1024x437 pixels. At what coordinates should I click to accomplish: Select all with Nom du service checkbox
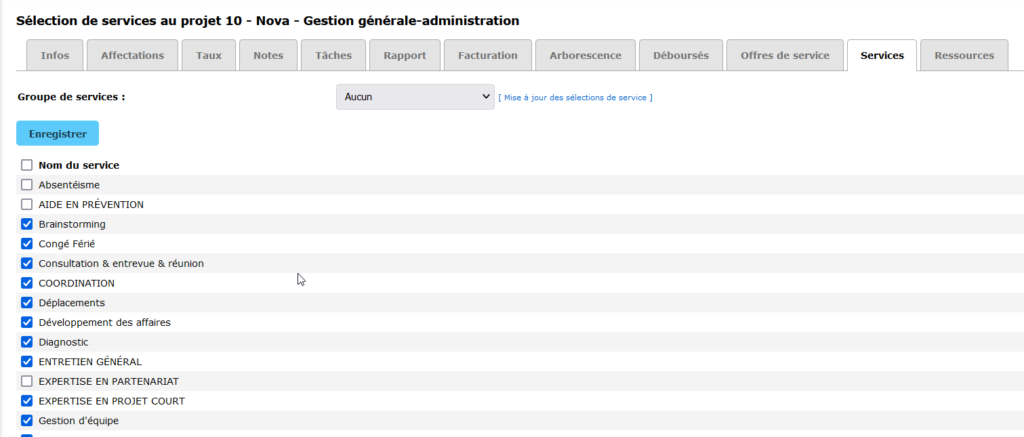[x=27, y=165]
